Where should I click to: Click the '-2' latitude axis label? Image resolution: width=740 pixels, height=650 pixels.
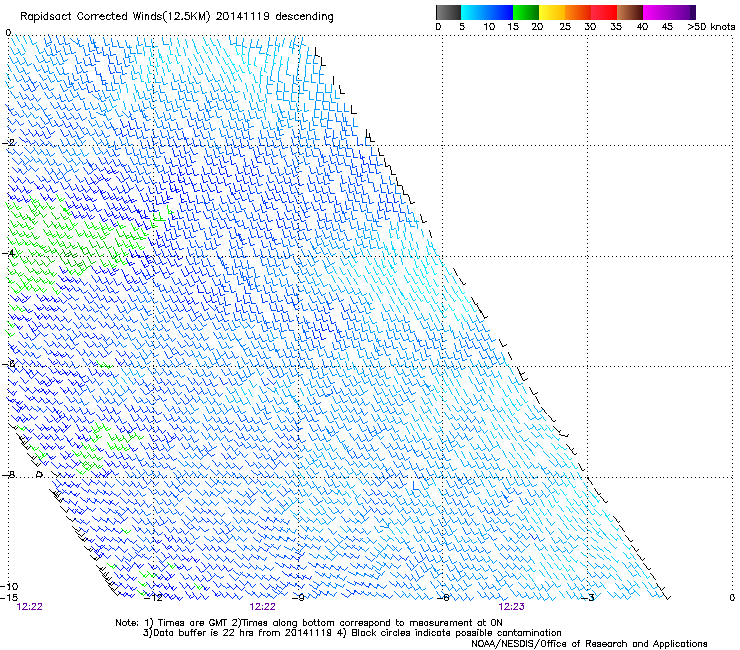(8, 143)
